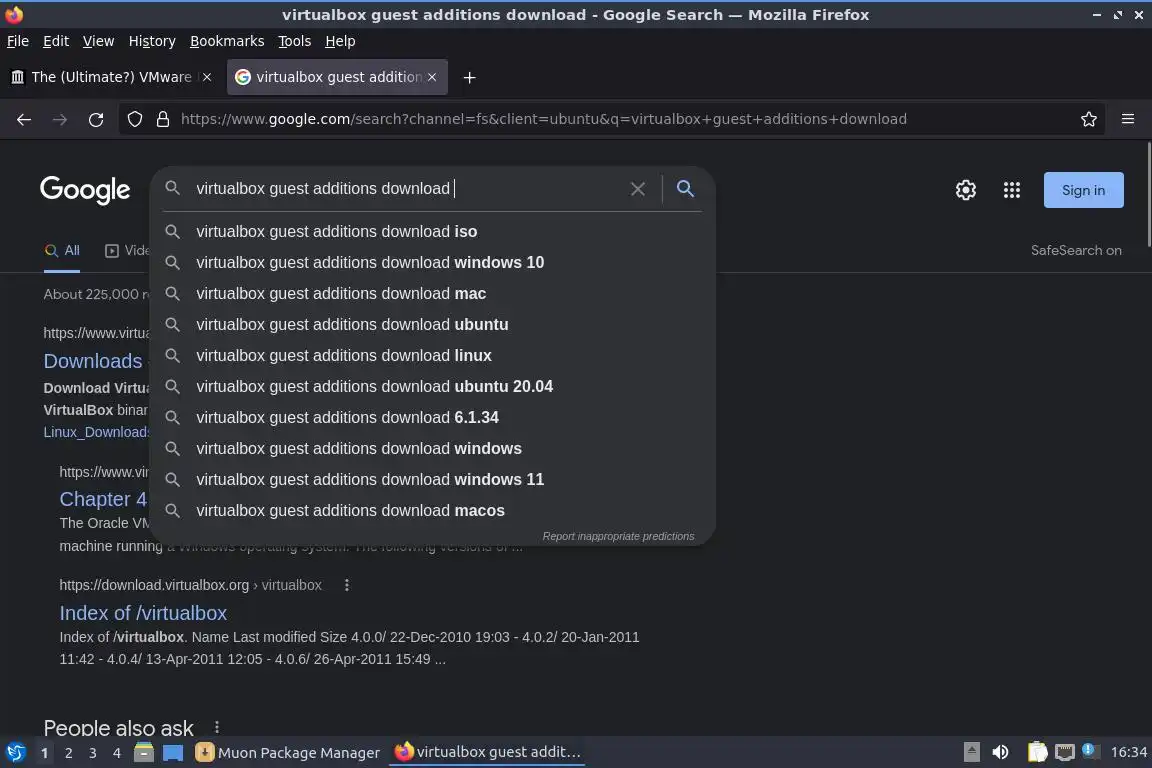Switch to virtual desktop 4

(117, 753)
